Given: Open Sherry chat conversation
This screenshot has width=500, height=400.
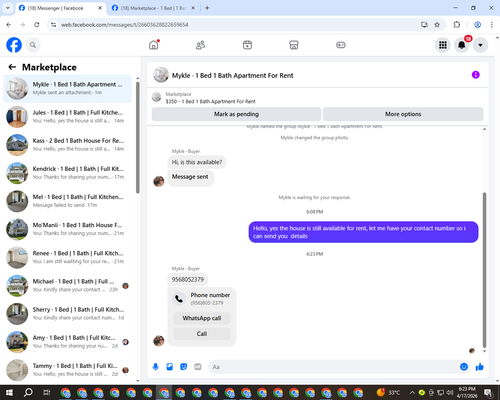Looking at the screenshot, I should 67,314.
